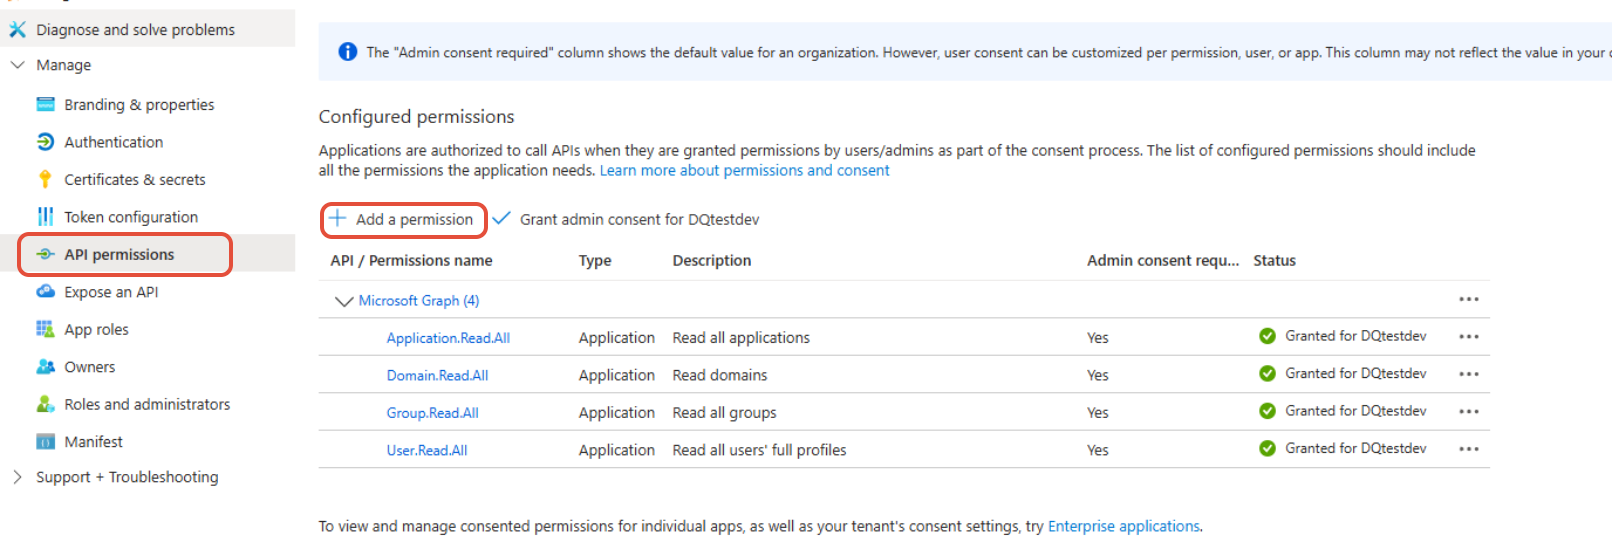
Task: Collapse the Manage section chevron
Action: coord(17,65)
